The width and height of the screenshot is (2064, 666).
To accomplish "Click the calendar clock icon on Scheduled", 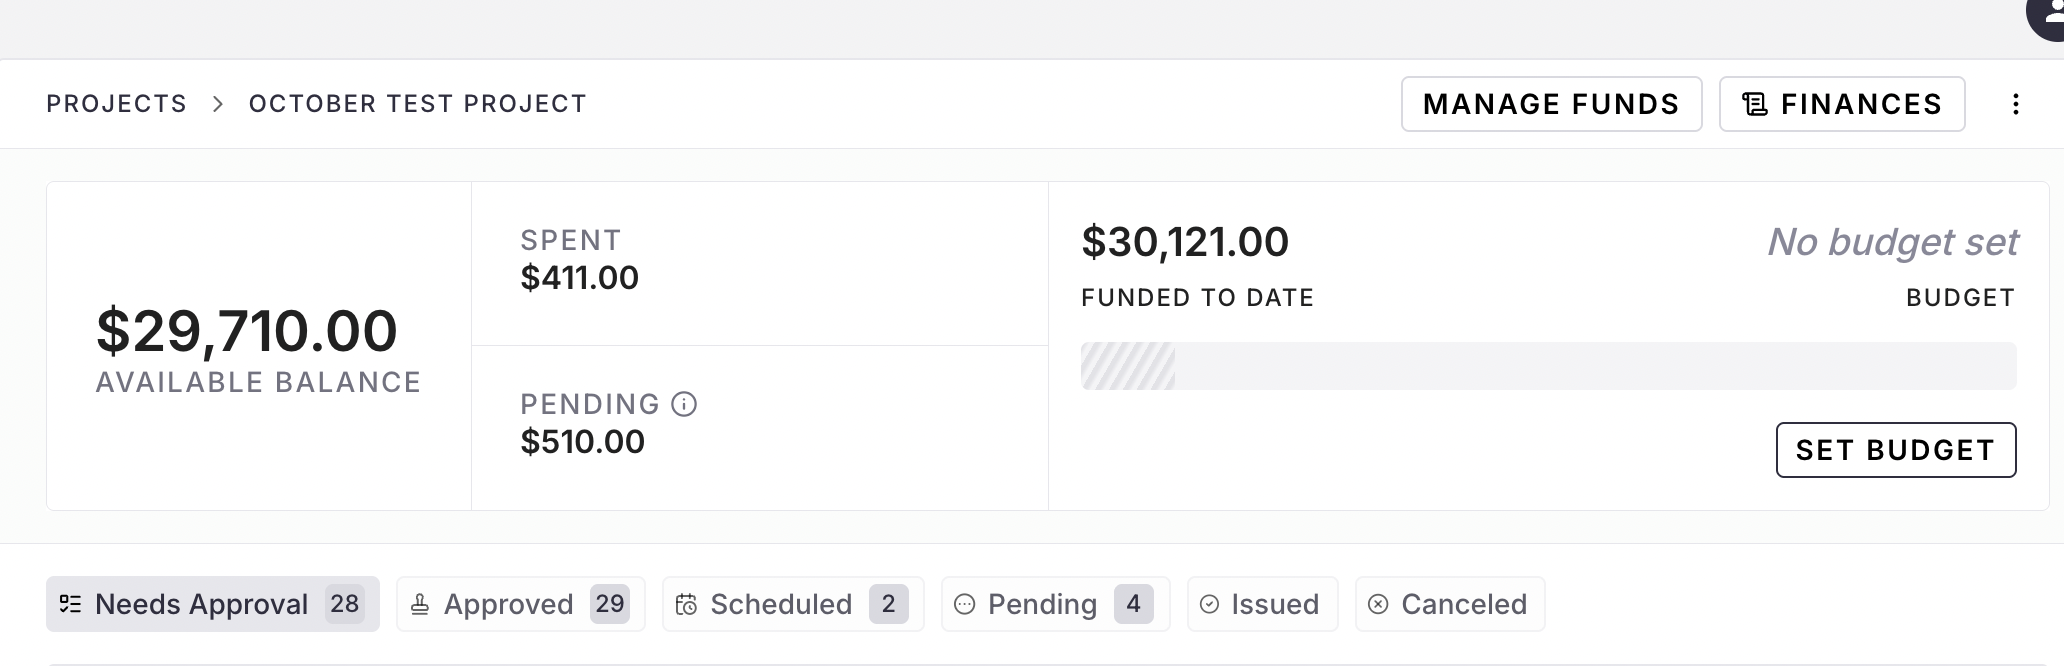I will coord(686,604).
